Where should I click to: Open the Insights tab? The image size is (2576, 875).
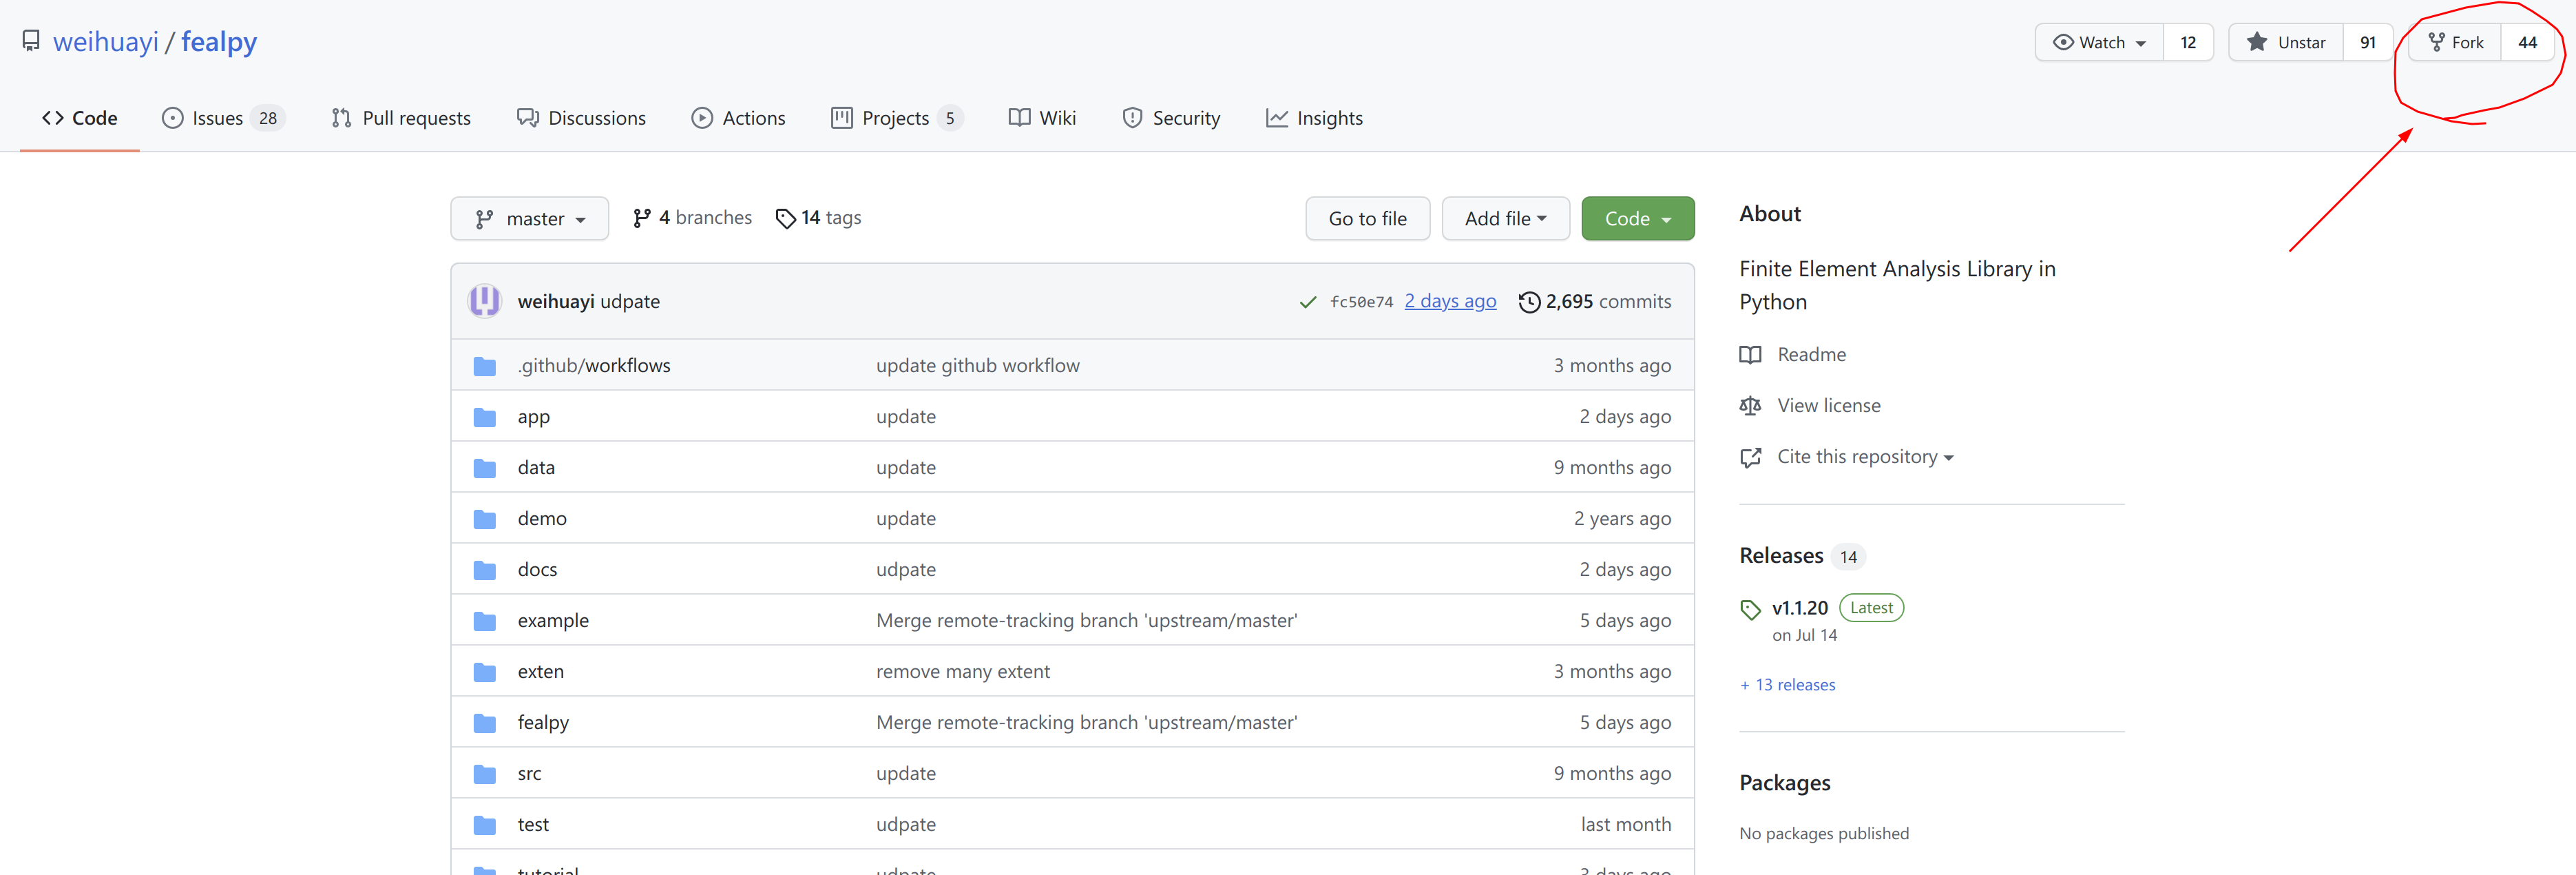coord(1314,118)
